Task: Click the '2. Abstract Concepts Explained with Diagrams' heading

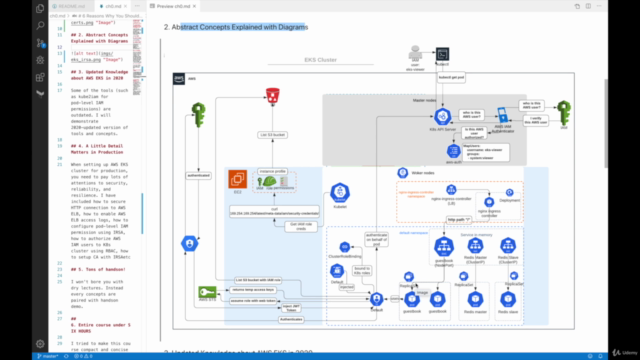Action: 236,27
